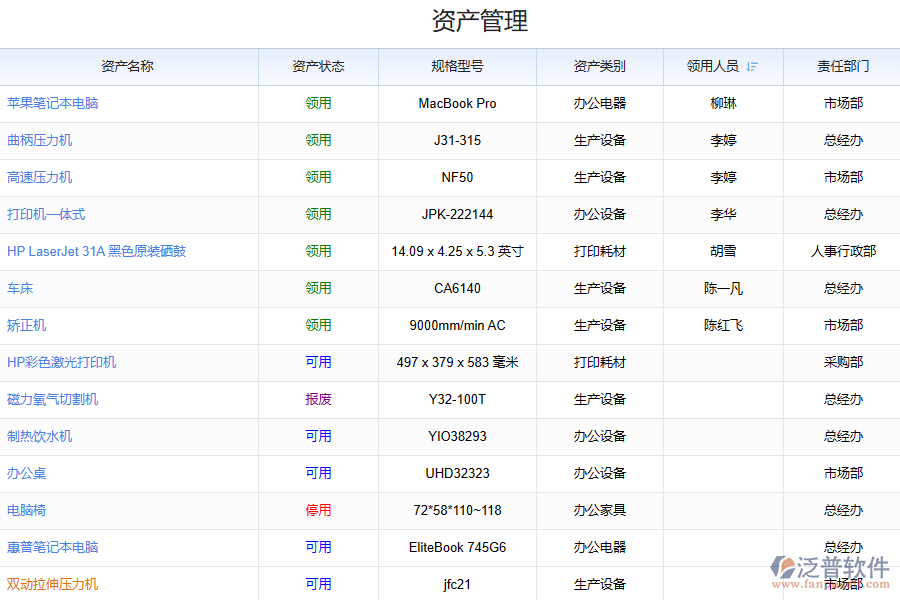Open the orange 双动拉伸压力机 link
Screen dimensions: 900x600
click(x=53, y=584)
